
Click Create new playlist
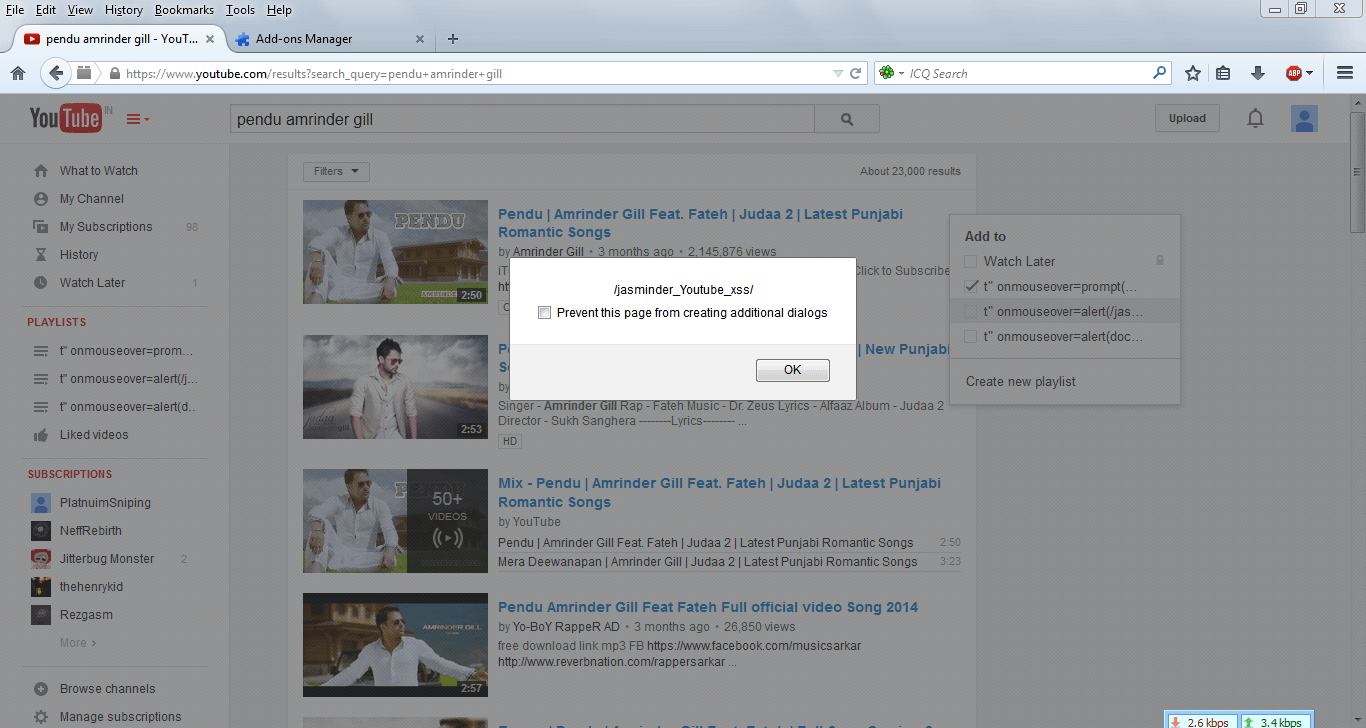[x=1021, y=381]
